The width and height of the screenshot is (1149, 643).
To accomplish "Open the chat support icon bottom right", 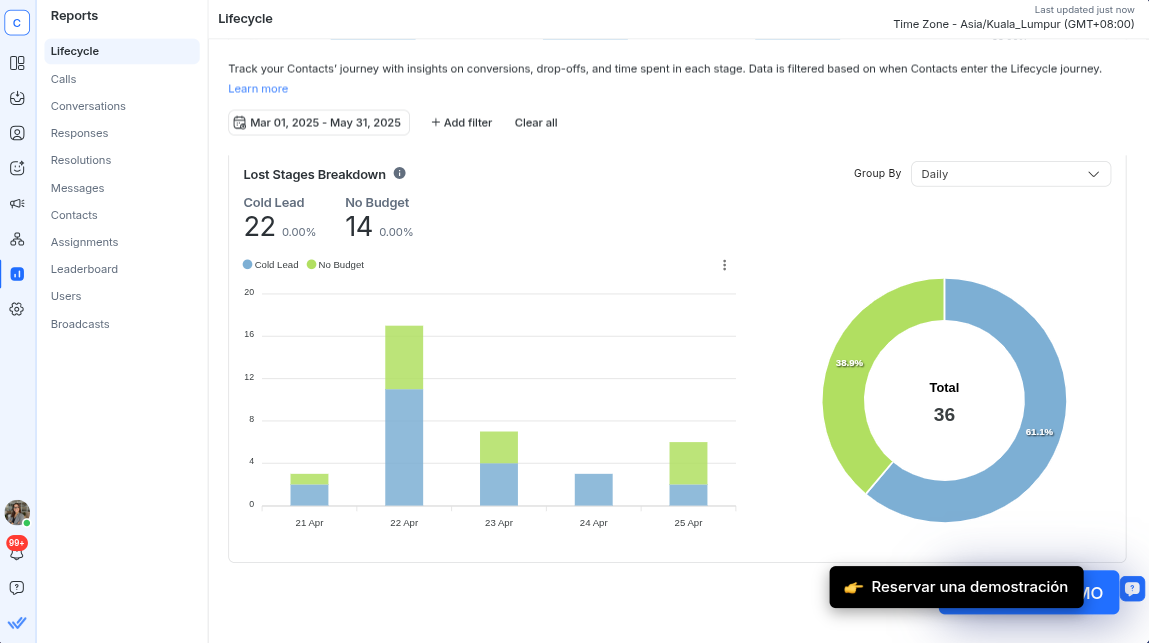I will click(1132, 589).
